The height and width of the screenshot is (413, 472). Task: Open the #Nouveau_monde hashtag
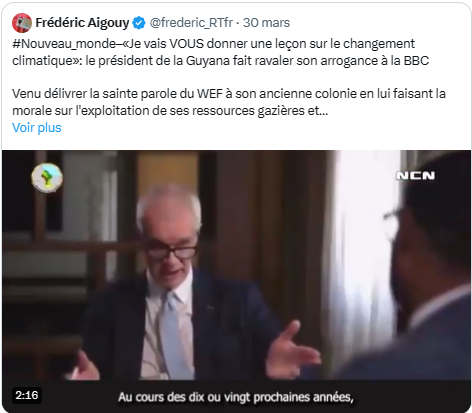tap(64, 44)
